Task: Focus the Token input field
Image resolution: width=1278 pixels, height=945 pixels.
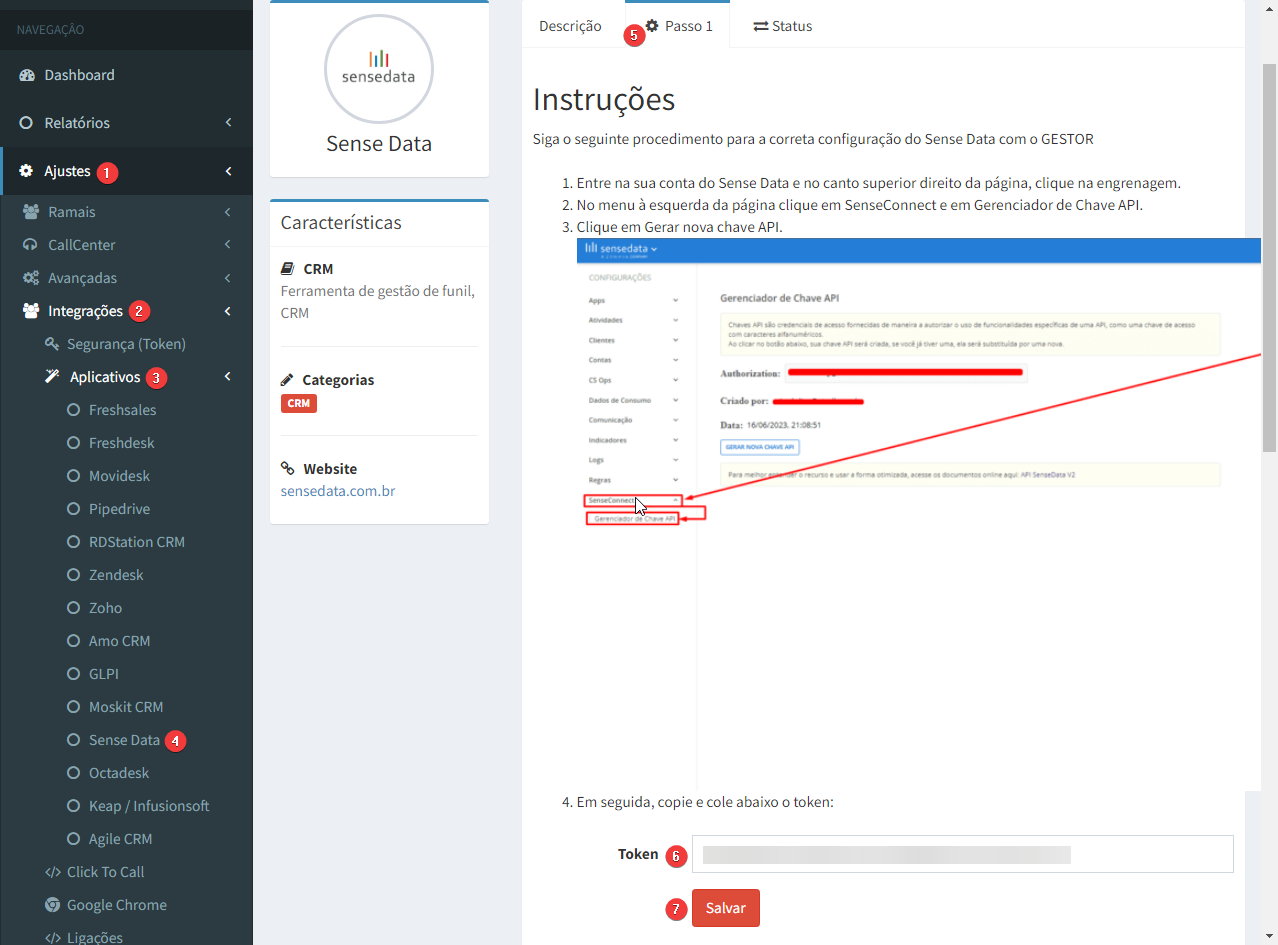Action: pyautogui.click(x=962, y=854)
